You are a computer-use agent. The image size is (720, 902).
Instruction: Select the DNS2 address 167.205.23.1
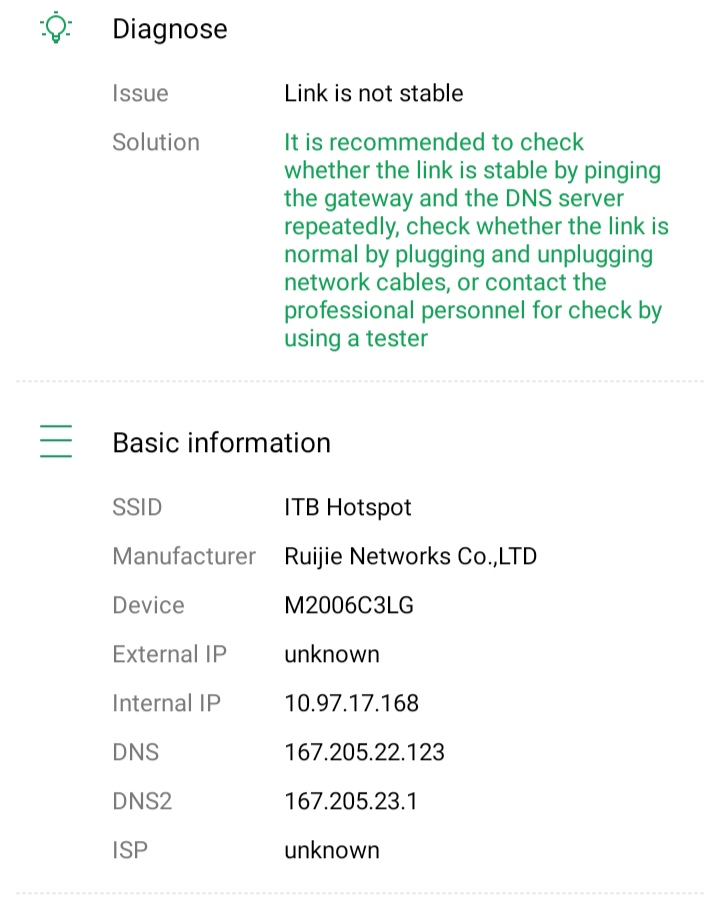point(351,801)
